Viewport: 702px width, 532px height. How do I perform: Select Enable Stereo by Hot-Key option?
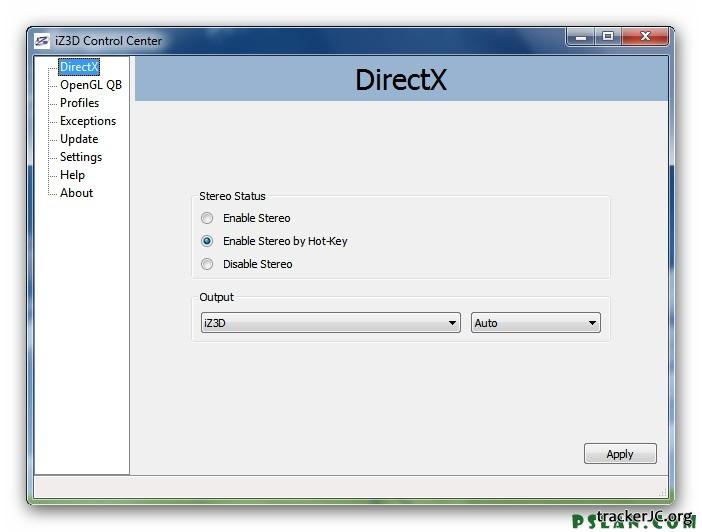coord(207,241)
